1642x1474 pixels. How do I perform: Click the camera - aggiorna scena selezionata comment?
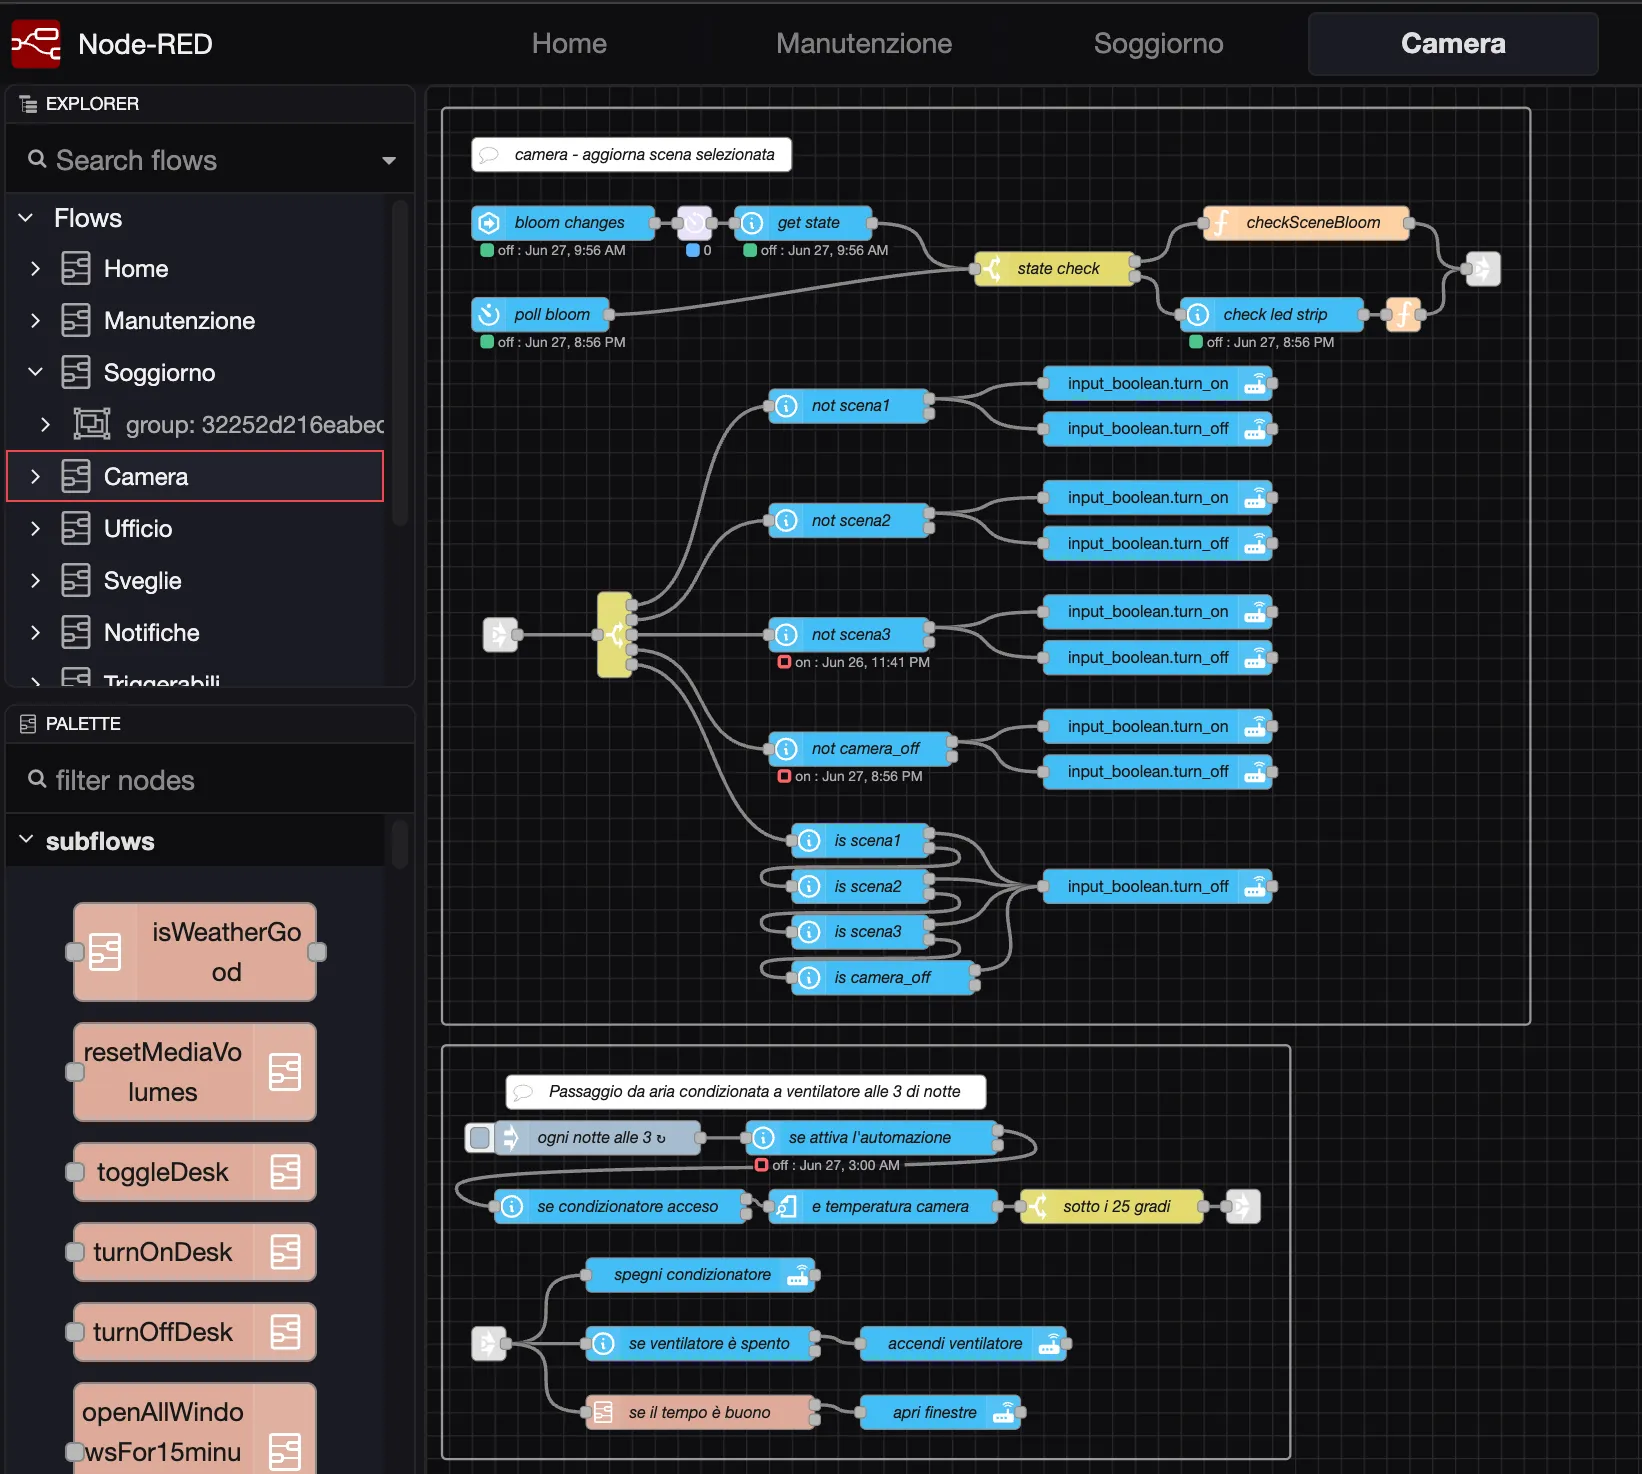(x=631, y=155)
